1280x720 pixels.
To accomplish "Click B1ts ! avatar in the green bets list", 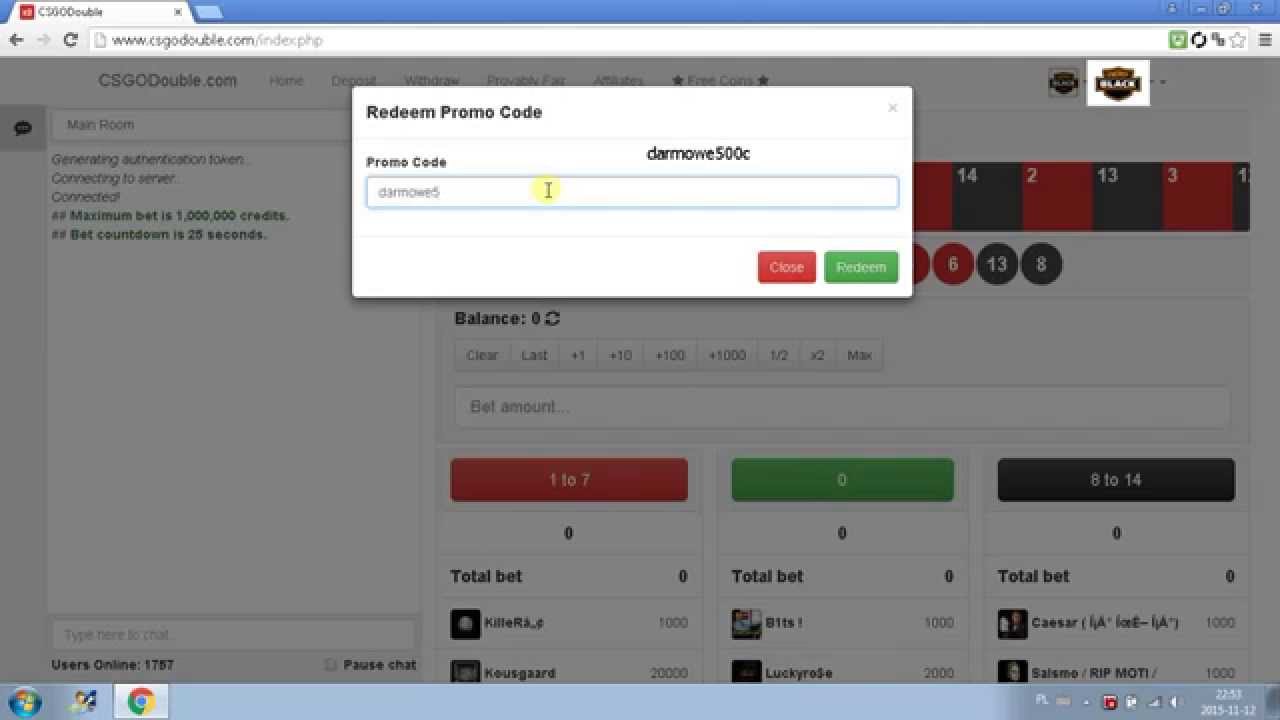I will (746, 623).
